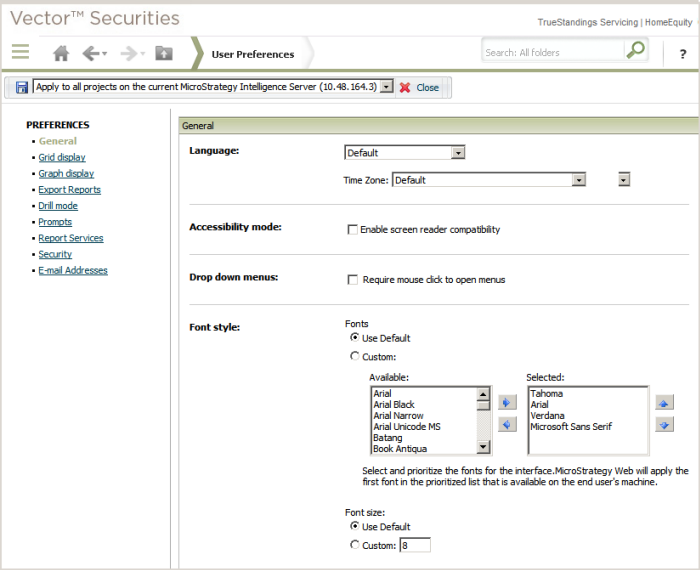
Task: Click the Forward arrow icon
Action: click(129, 53)
